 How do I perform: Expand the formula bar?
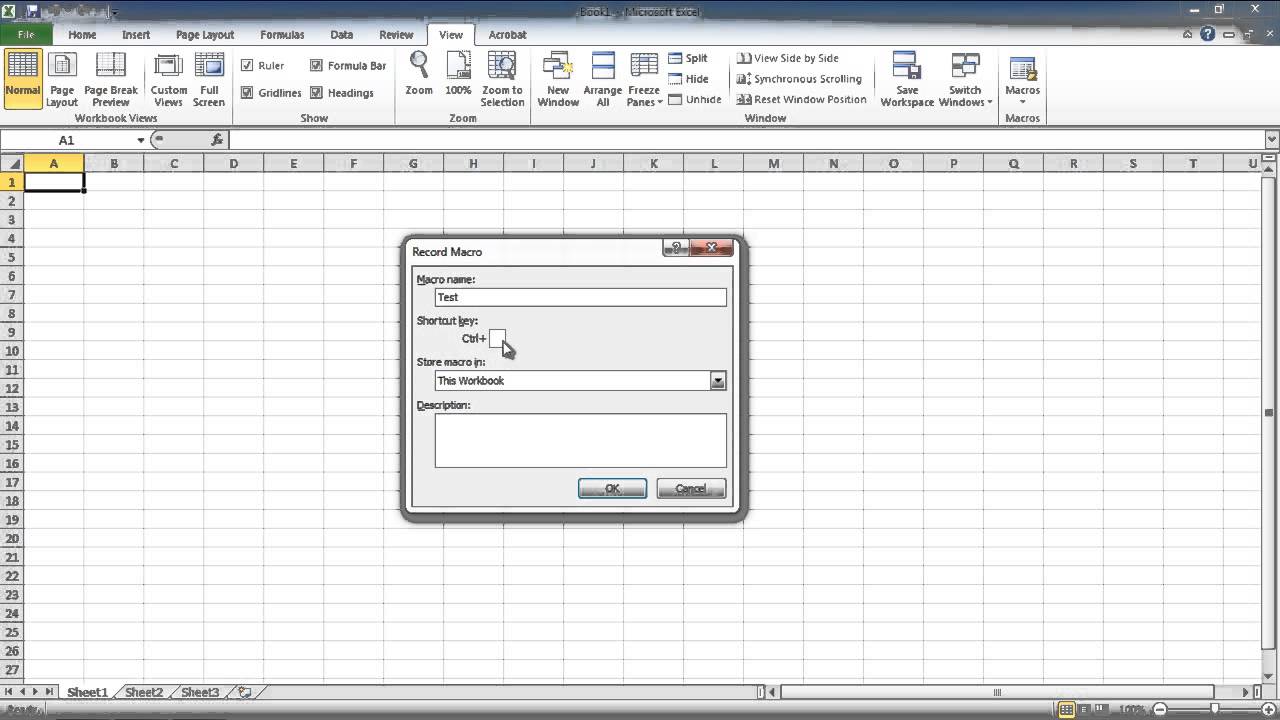1272,140
